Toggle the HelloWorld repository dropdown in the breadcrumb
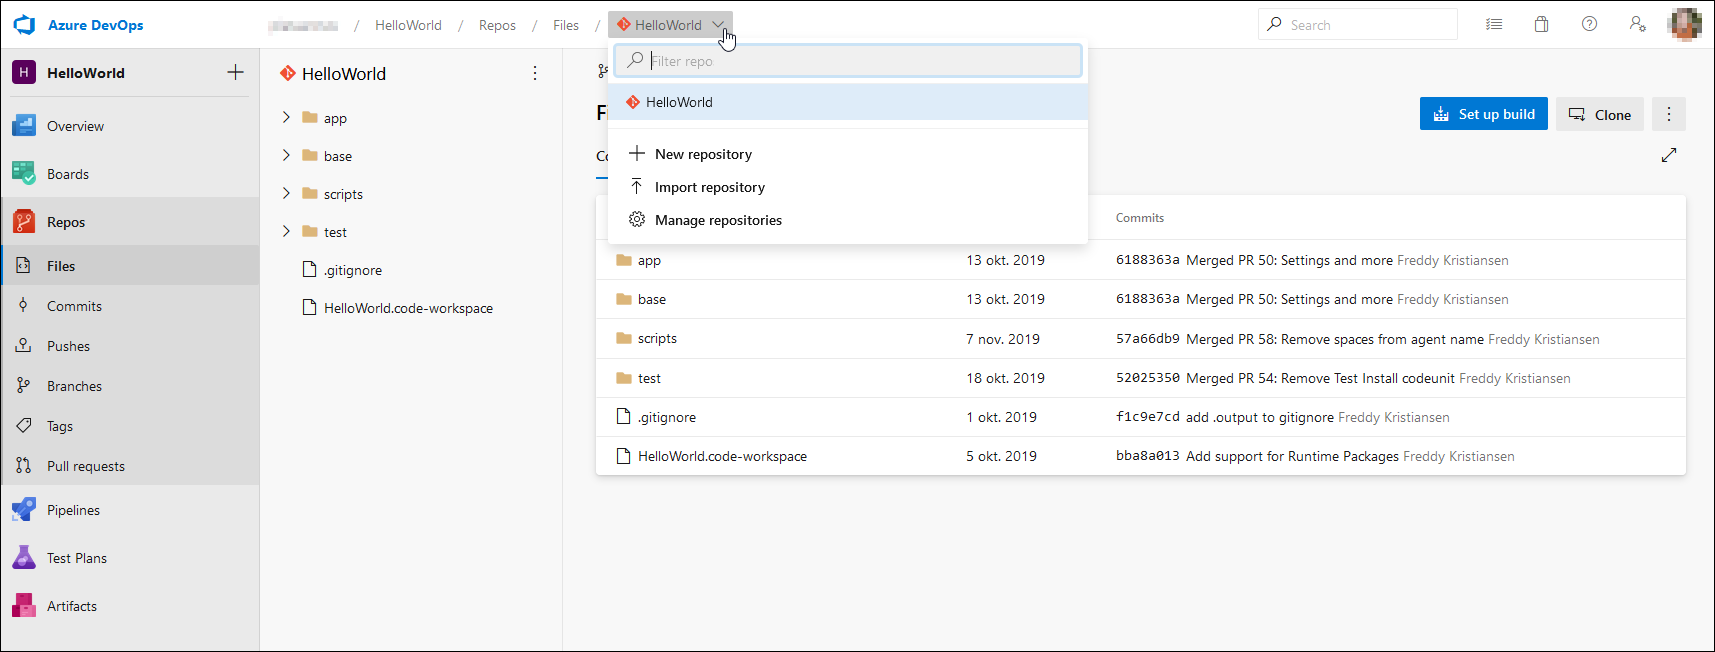 pyautogui.click(x=670, y=25)
